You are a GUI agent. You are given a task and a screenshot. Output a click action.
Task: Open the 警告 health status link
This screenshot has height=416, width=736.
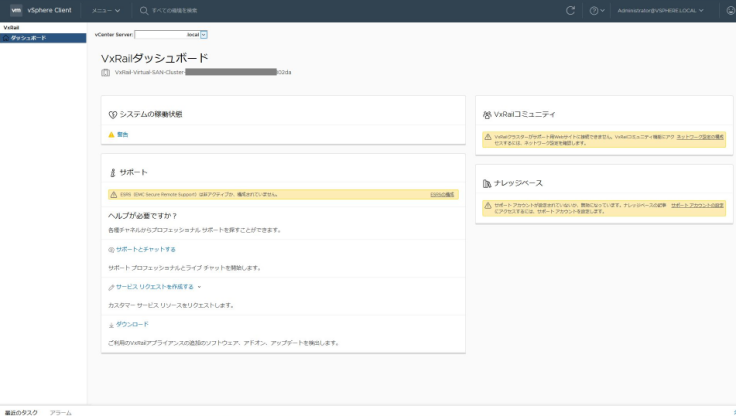123,134
